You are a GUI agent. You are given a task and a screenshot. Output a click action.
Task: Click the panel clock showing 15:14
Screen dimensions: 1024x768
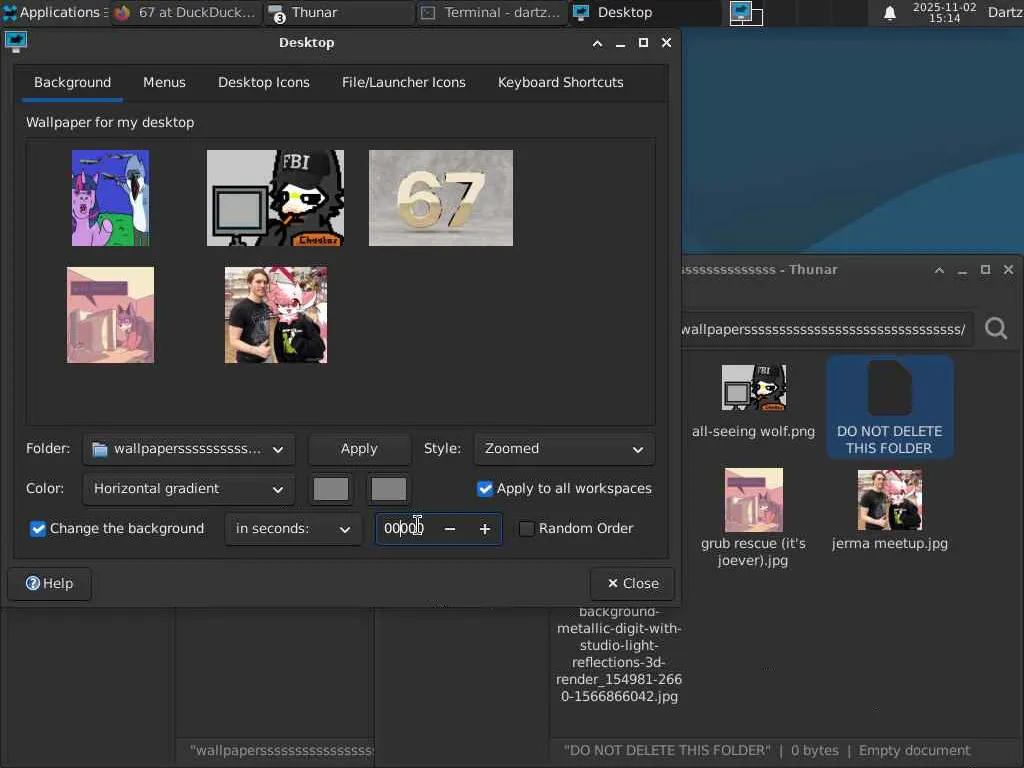944,12
